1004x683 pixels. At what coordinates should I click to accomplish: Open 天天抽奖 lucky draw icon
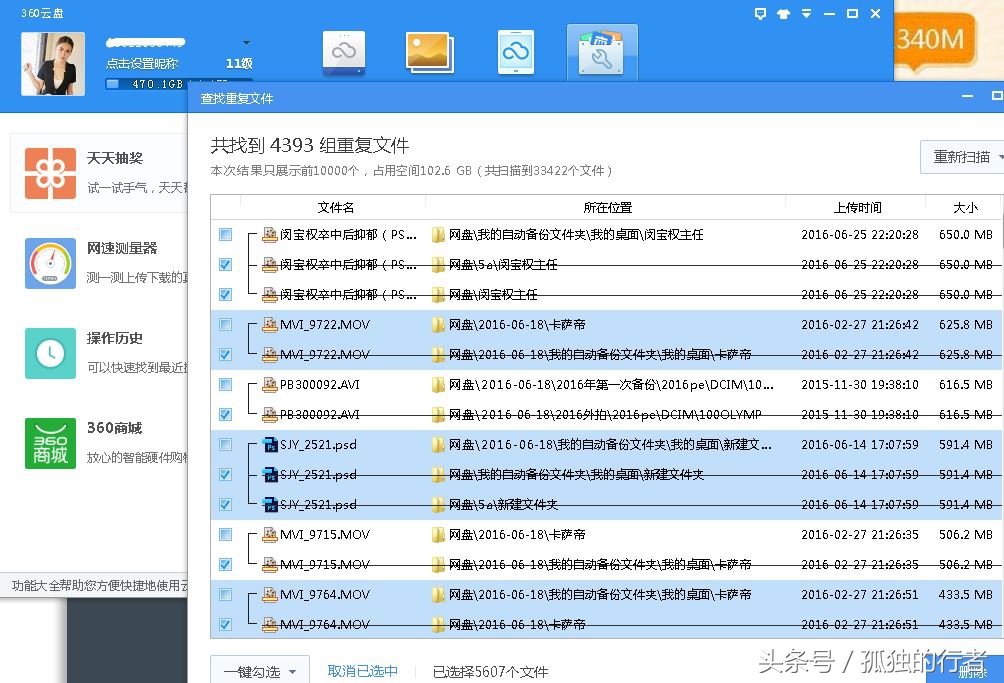(x=50, y=172)
